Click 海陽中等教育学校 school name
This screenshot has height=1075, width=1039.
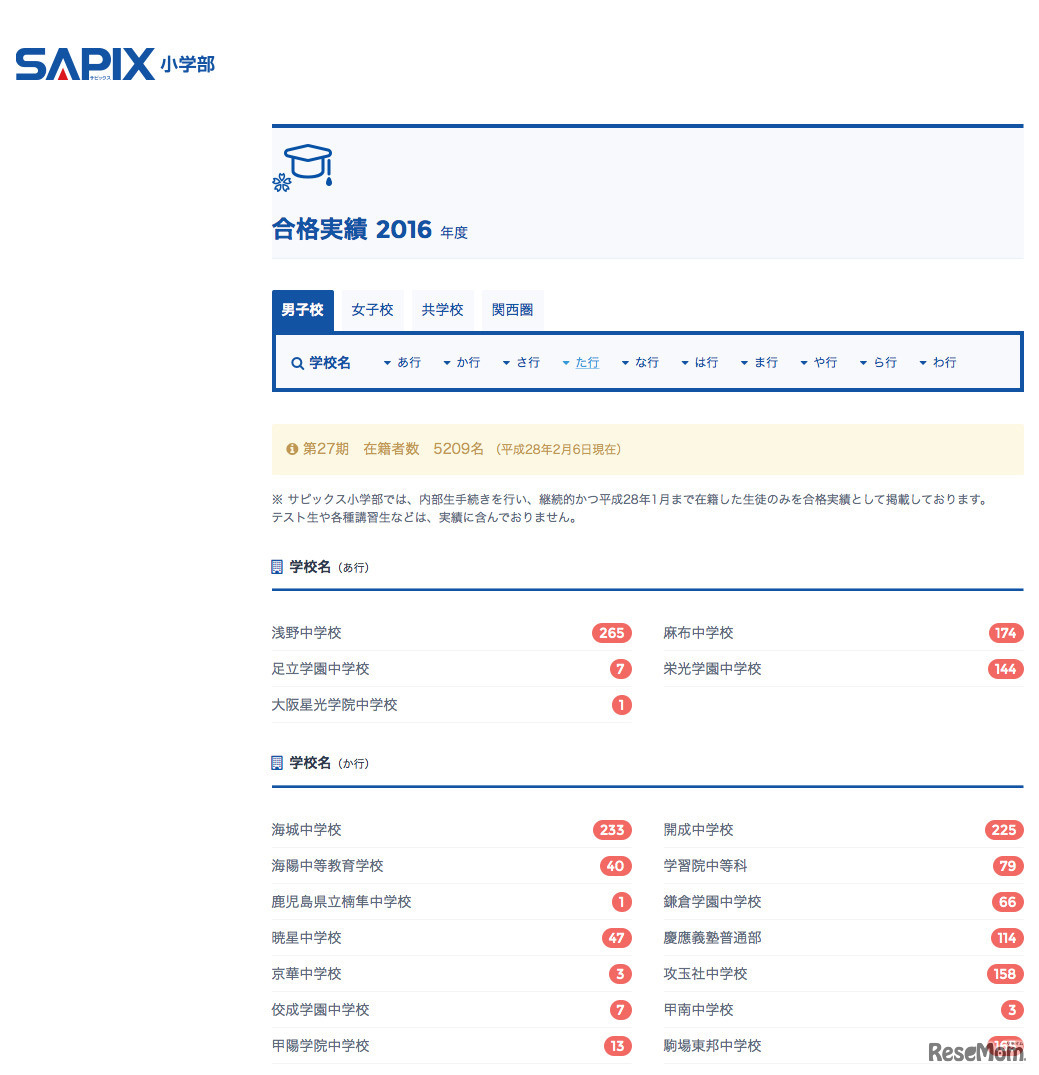pyautogui.click(x=327, y=866)
